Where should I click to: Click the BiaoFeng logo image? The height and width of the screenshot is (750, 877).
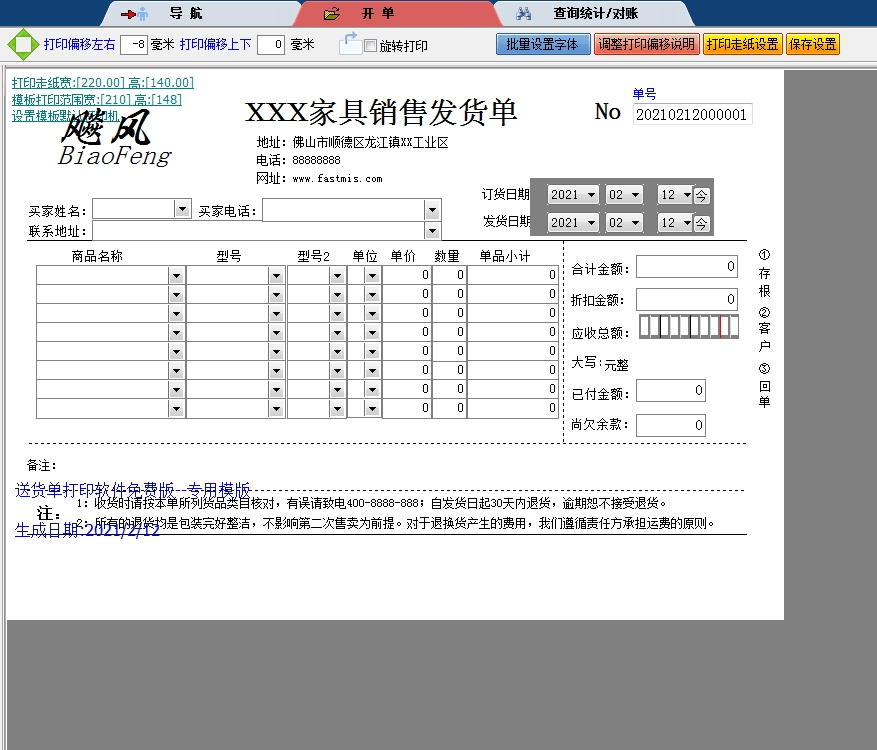click(113, 140)
